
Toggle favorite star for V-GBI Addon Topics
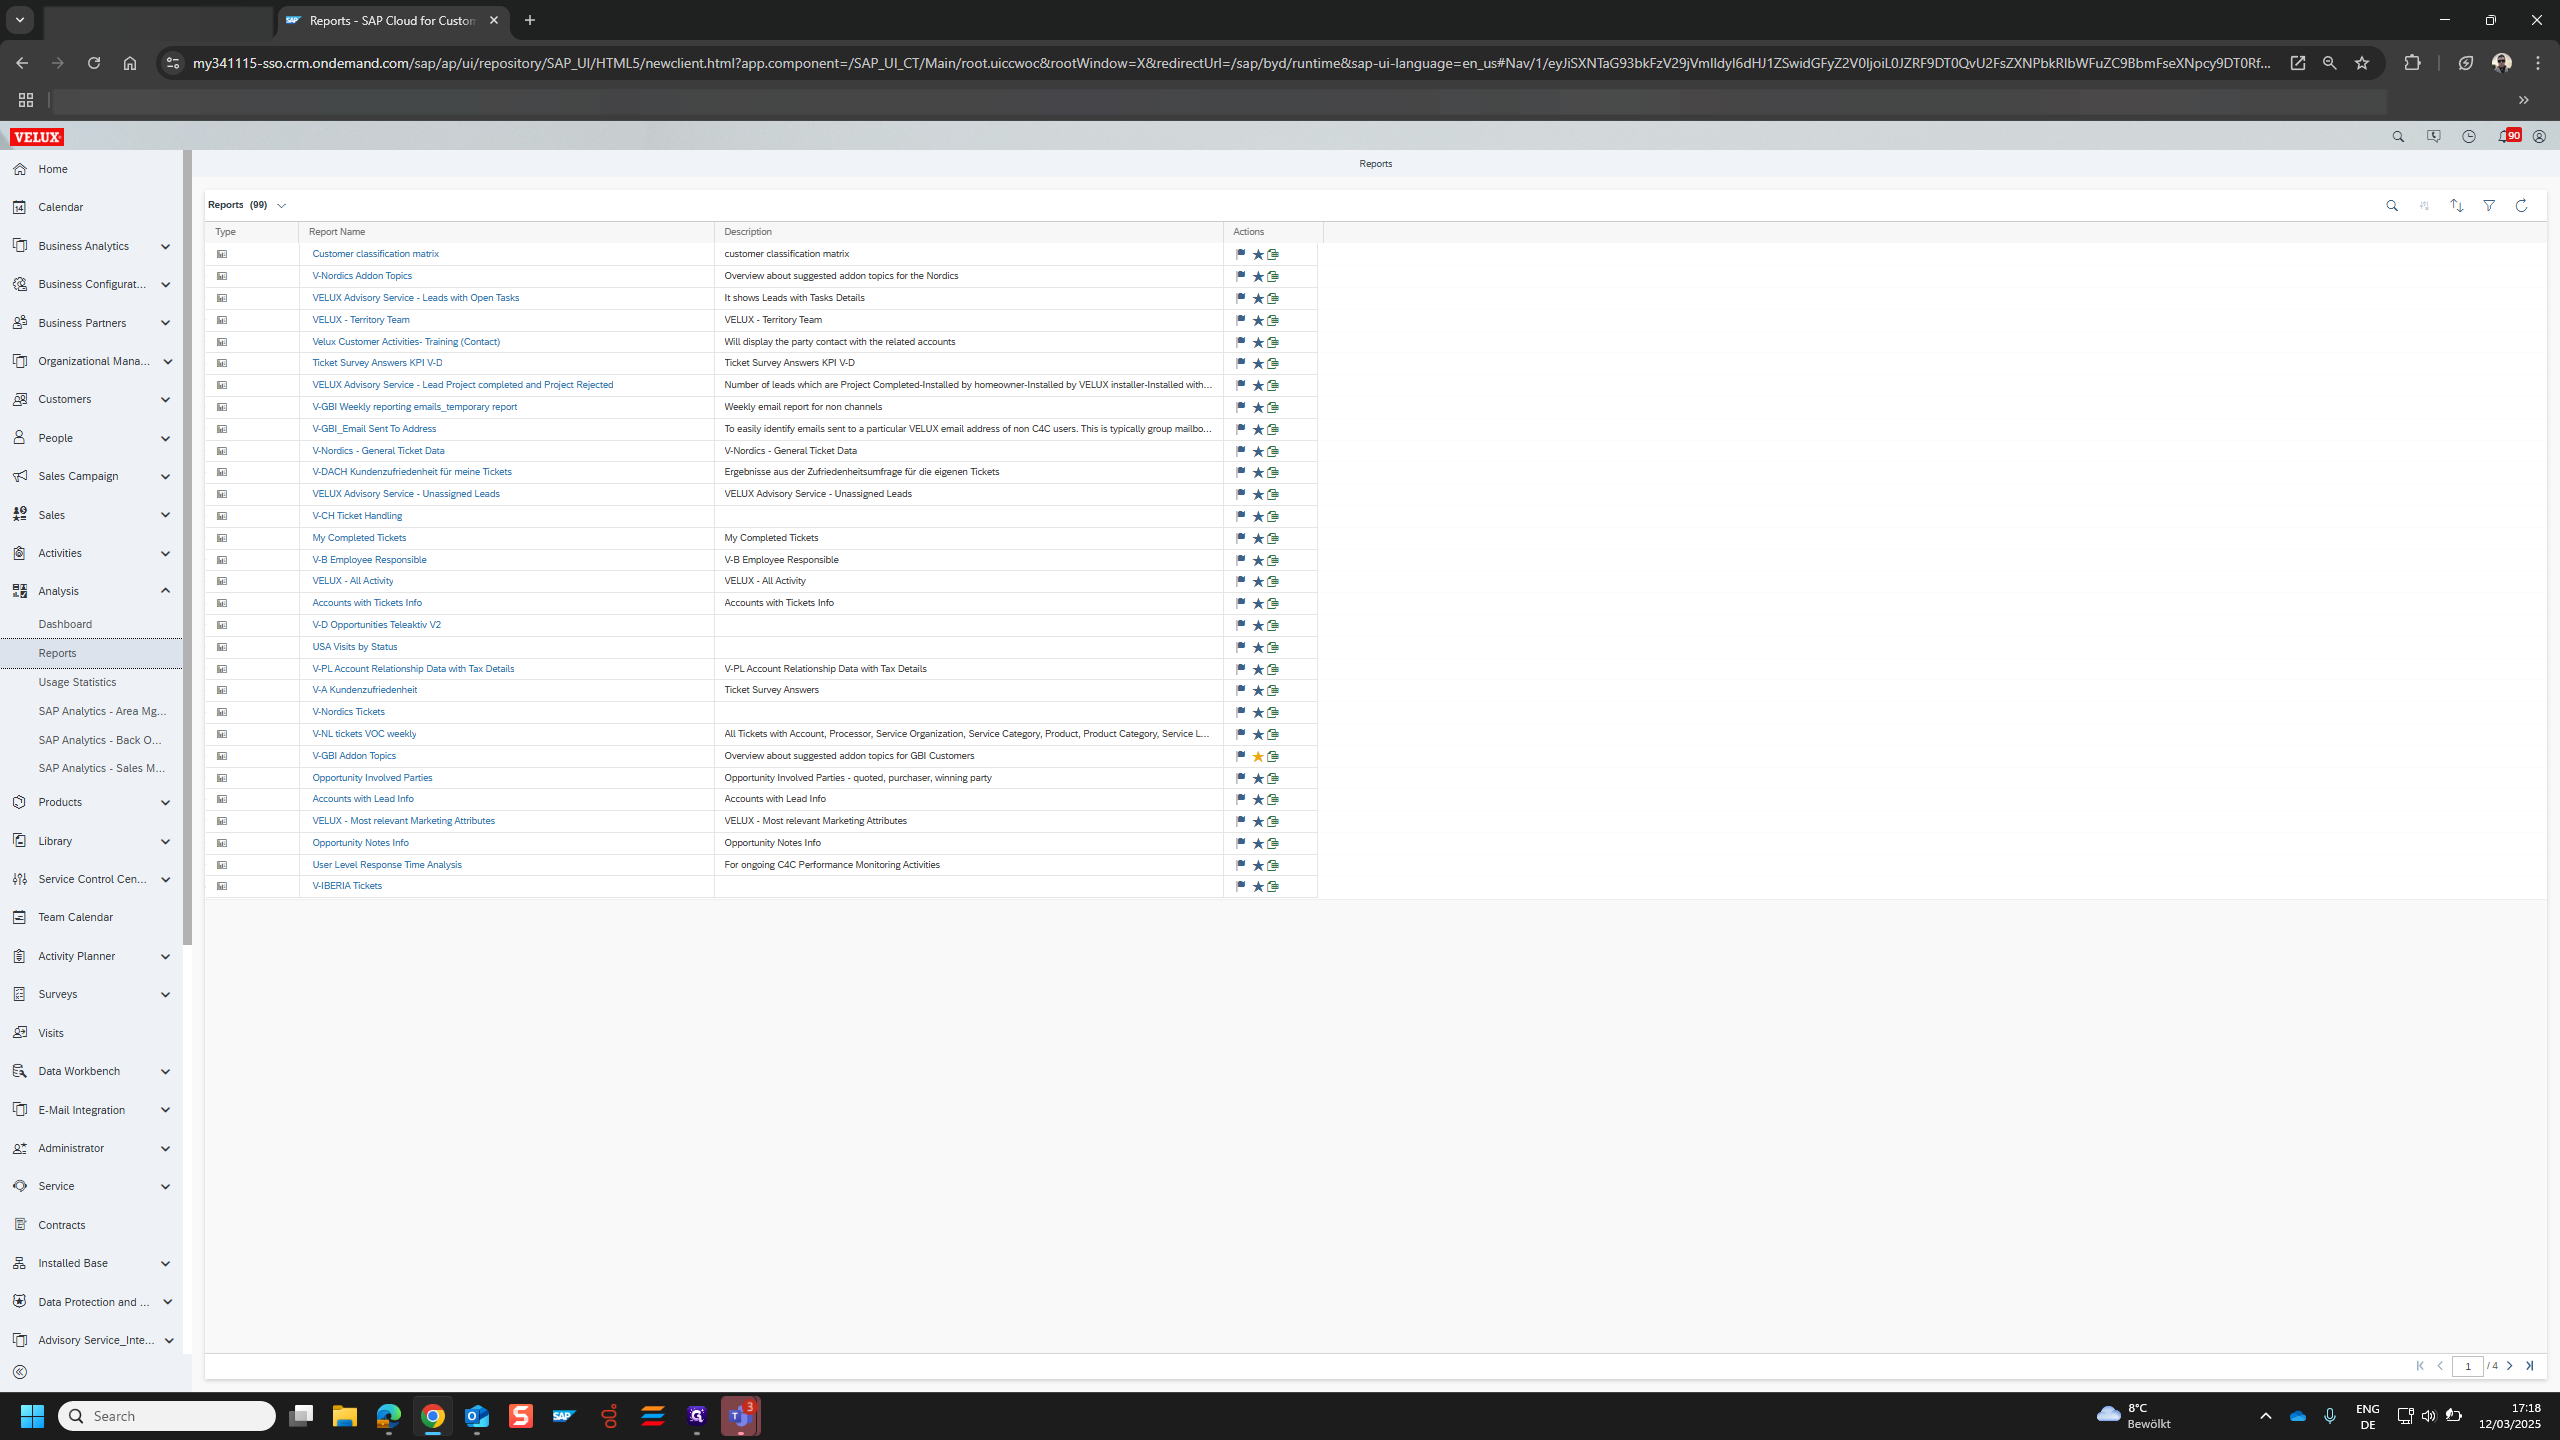pyautogui.click(x=1258, y=756)
